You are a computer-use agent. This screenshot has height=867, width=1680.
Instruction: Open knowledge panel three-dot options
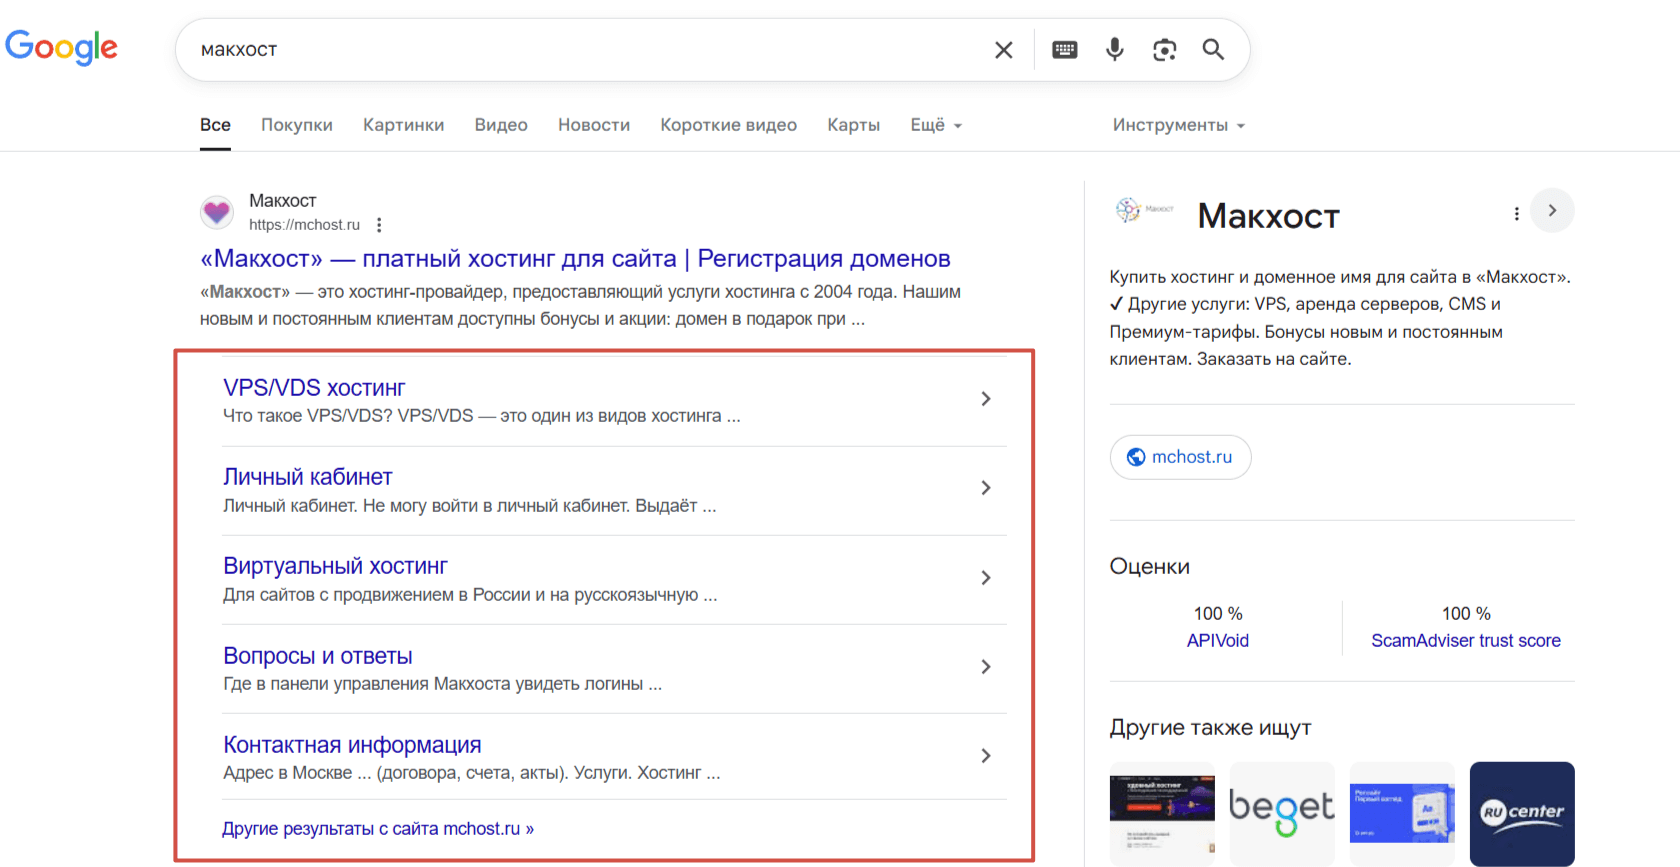pos(1516,214)
